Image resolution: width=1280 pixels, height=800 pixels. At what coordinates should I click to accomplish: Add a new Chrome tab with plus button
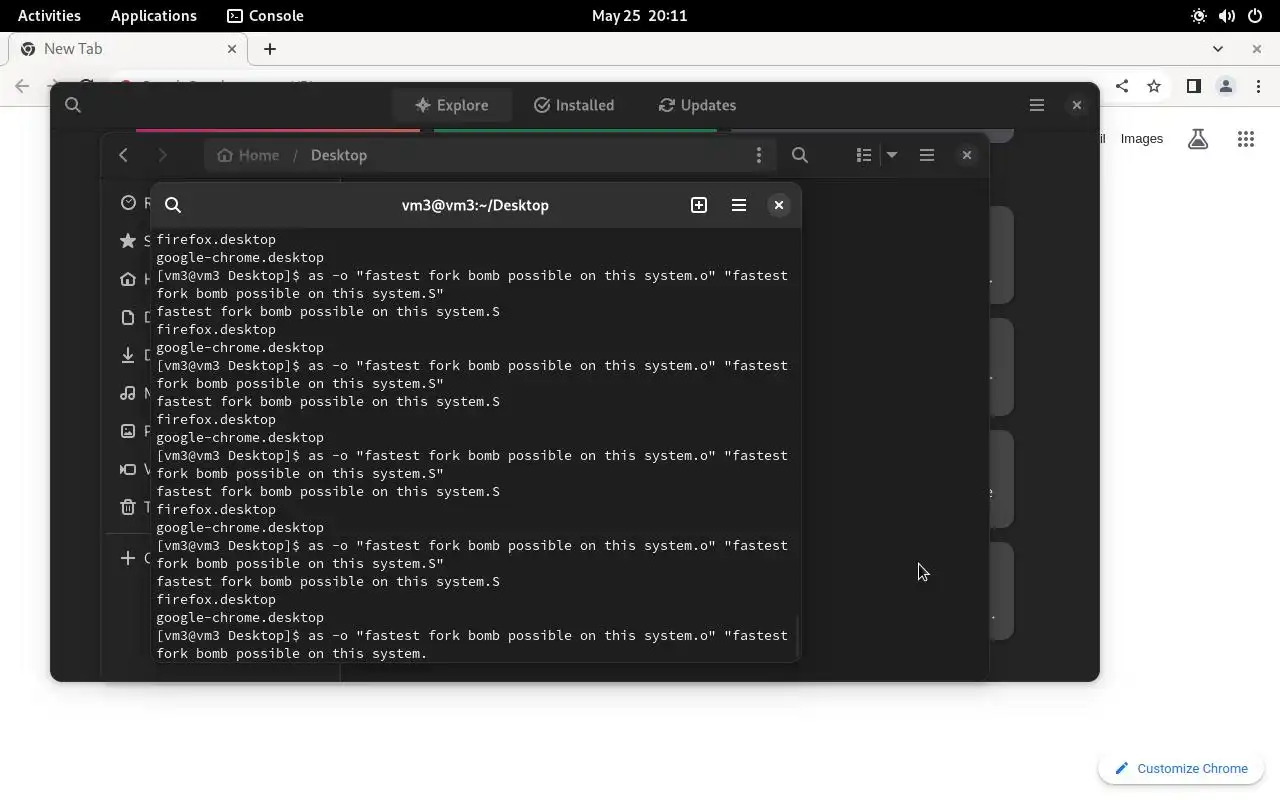[x=270, y=49]
